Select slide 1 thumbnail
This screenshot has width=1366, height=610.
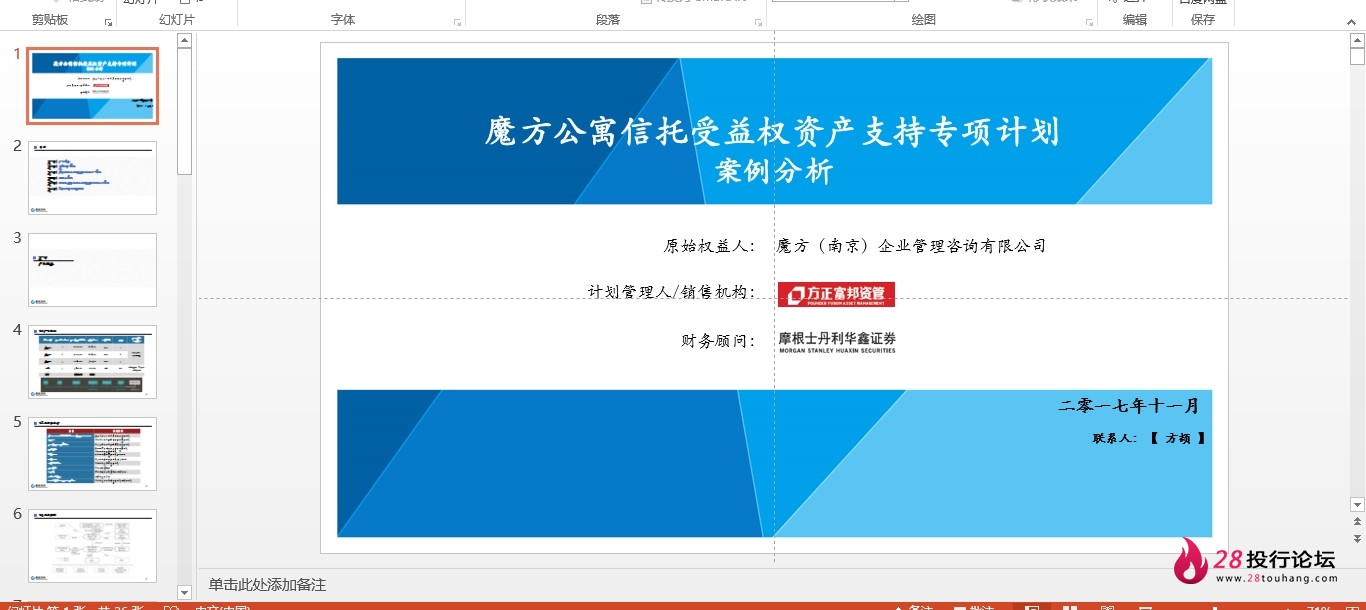[x=92, y=86]
